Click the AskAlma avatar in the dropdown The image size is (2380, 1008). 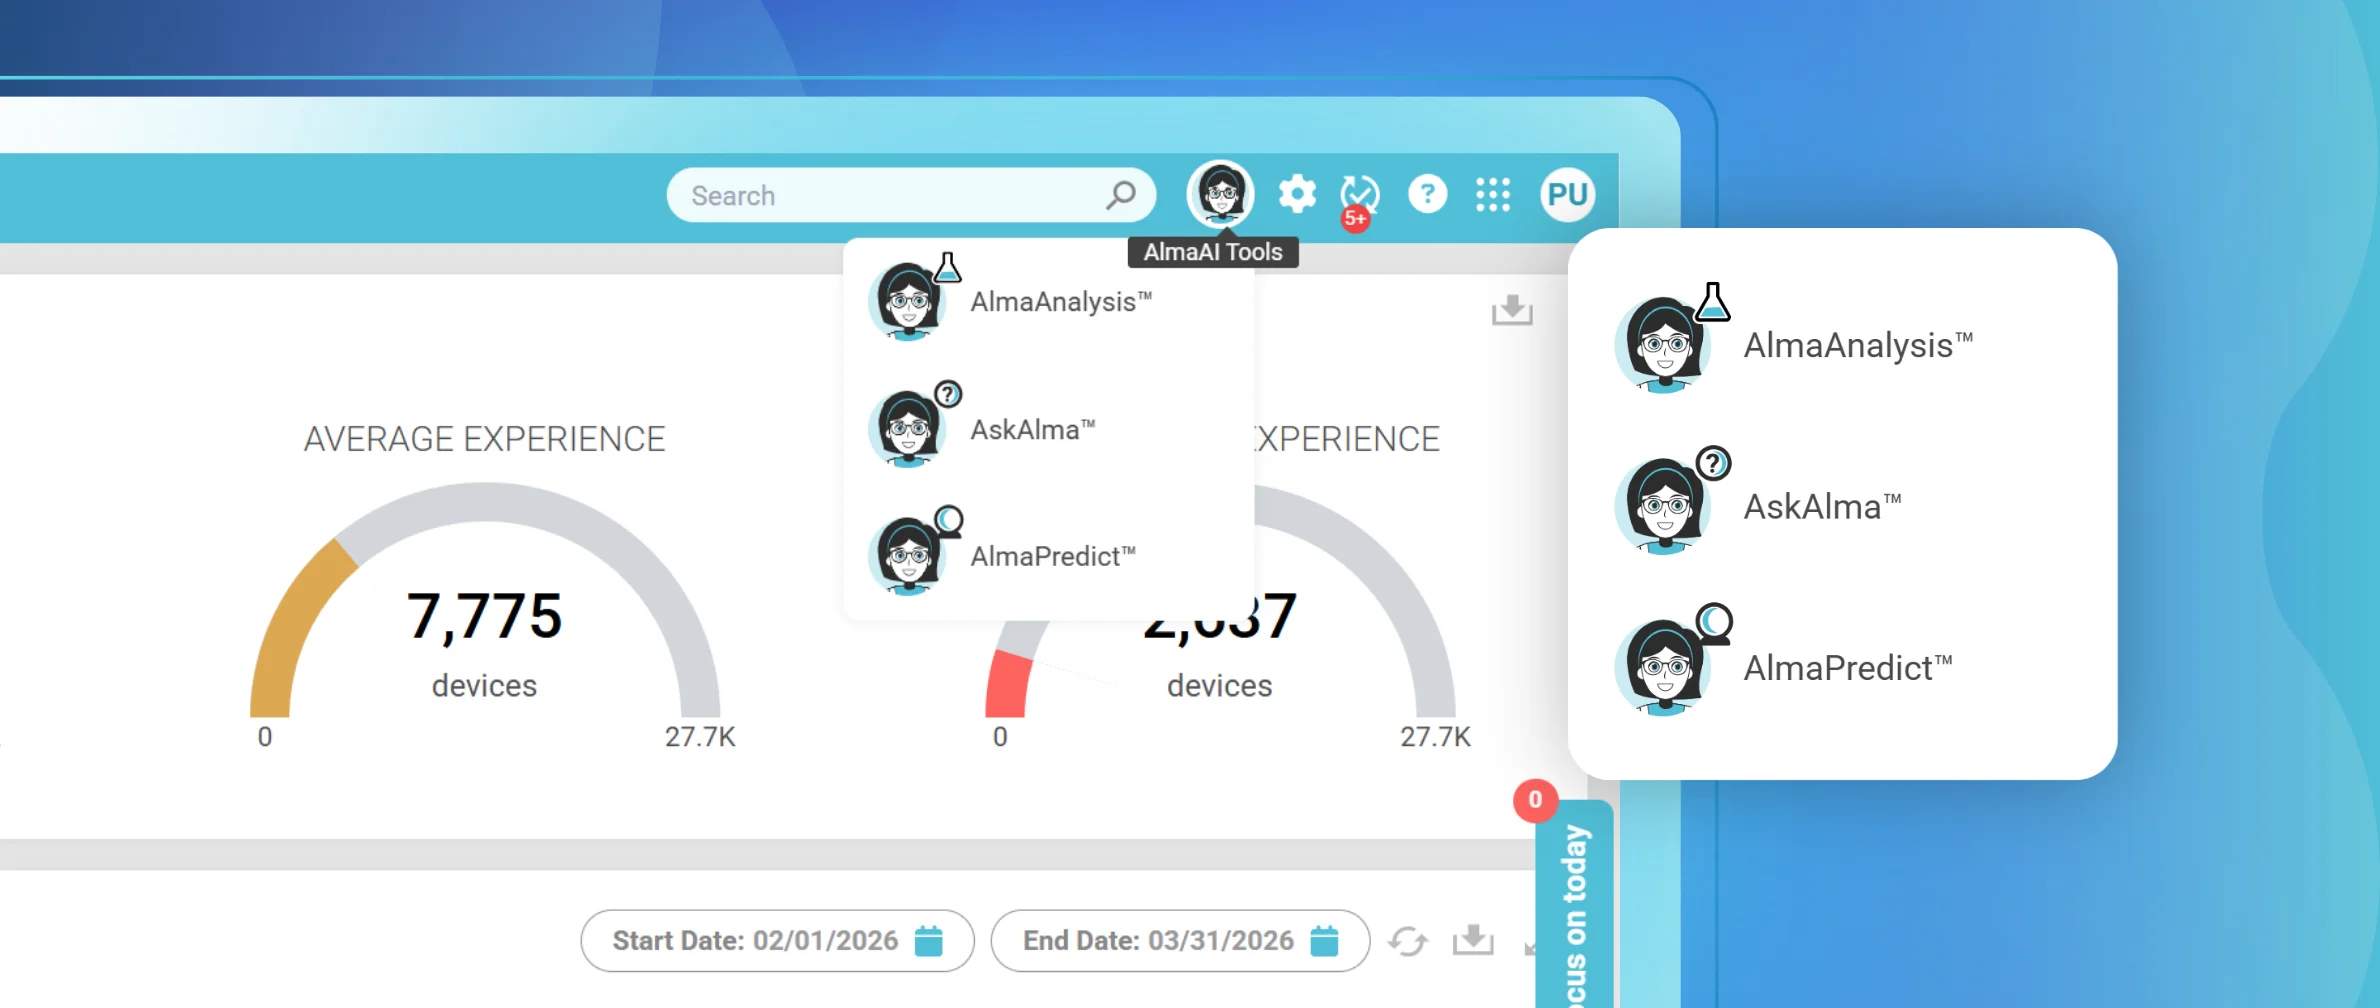909,428
